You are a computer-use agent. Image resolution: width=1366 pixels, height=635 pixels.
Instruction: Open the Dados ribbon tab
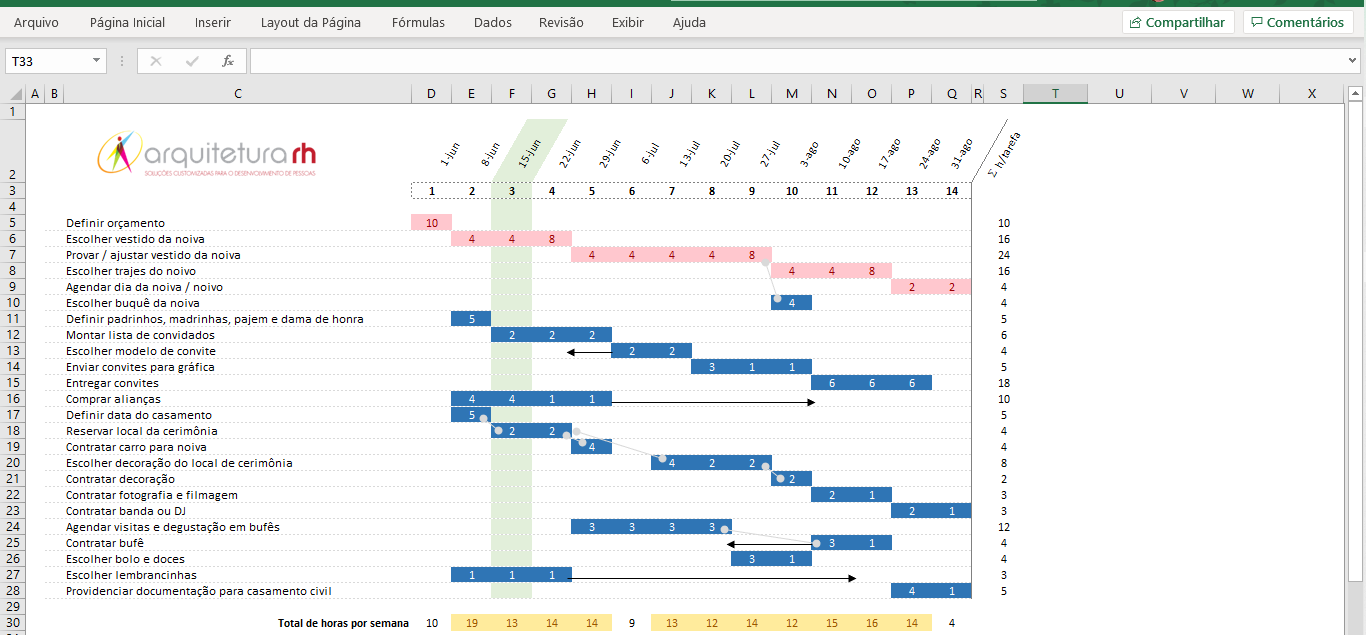(493, 22)
